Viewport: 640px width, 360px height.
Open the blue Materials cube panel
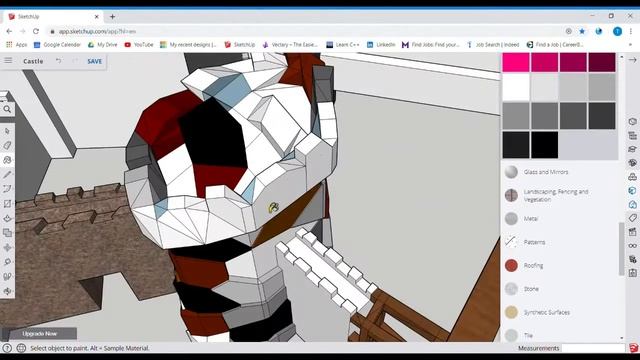click(x=632, y=191)
